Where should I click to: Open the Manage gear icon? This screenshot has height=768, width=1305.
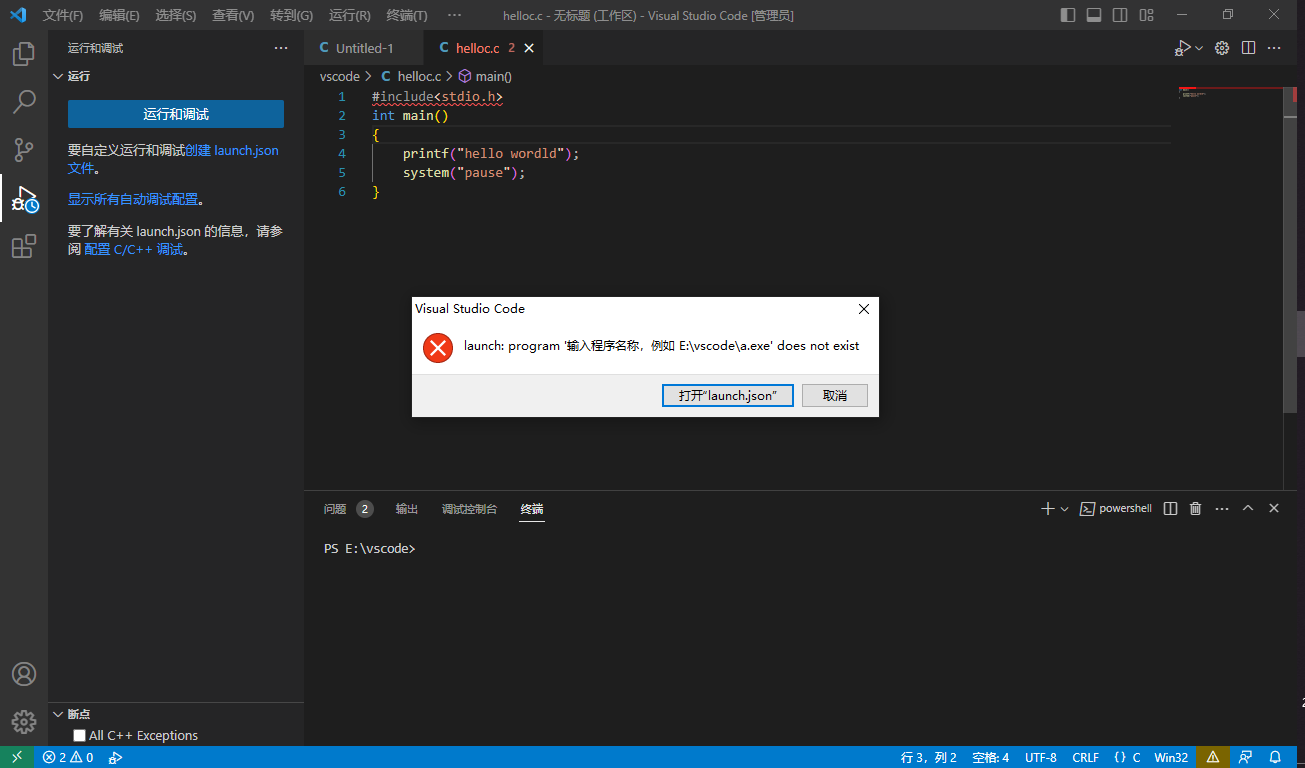pos(24,721)
